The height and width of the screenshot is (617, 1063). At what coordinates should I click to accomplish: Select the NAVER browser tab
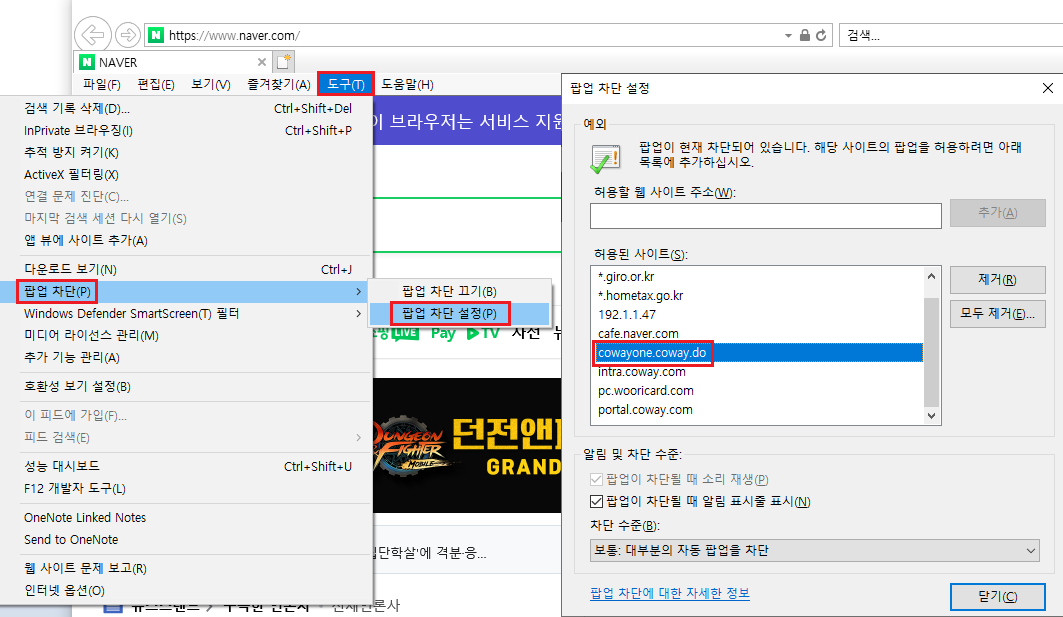pos(173,62)
